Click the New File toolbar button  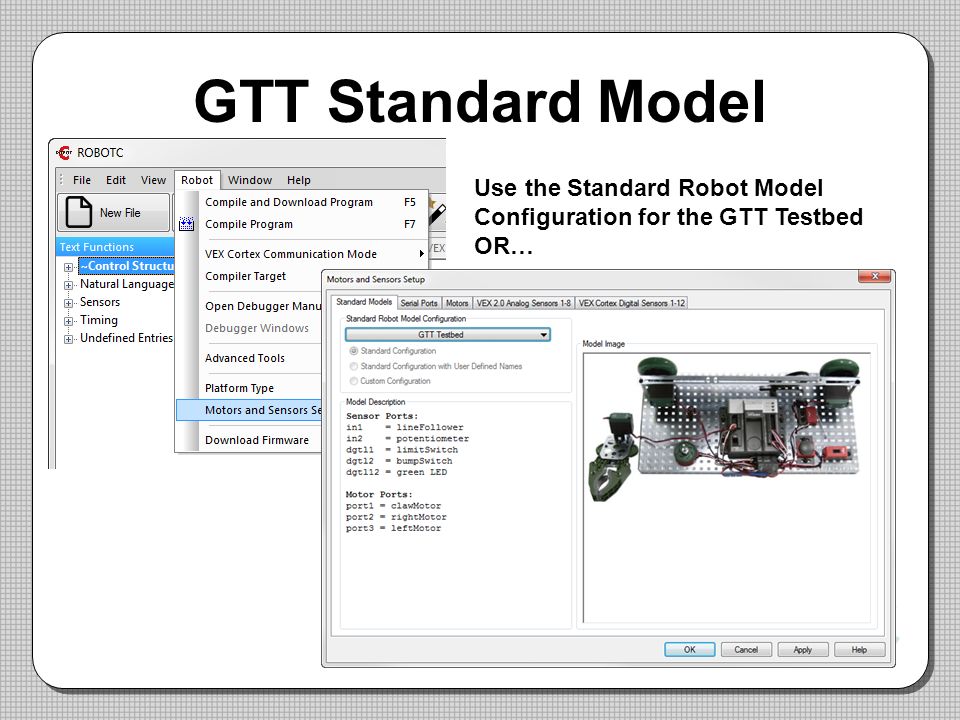pos(113,212)
